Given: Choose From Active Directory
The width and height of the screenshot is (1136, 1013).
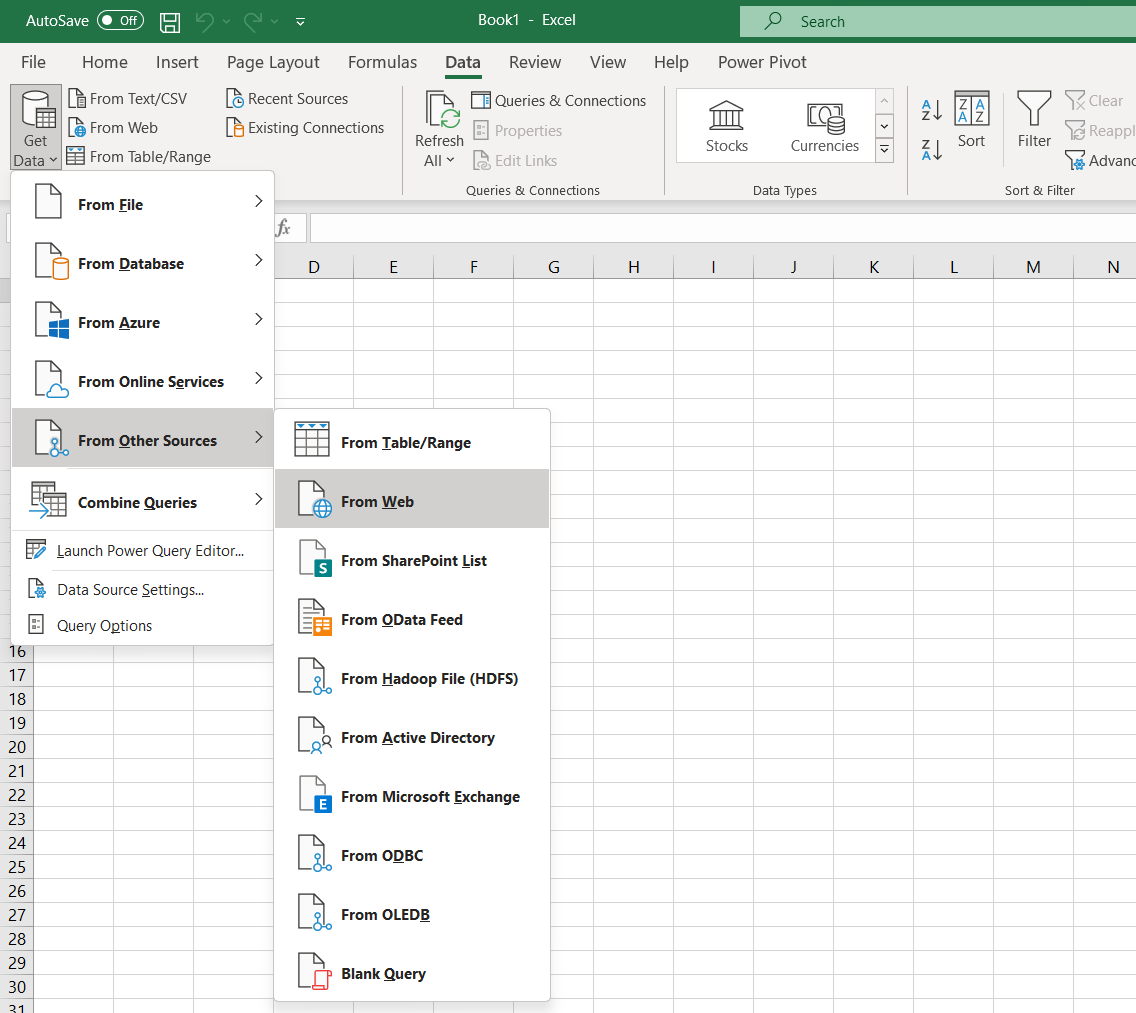Looking at the screenshot, I should 412,737.
